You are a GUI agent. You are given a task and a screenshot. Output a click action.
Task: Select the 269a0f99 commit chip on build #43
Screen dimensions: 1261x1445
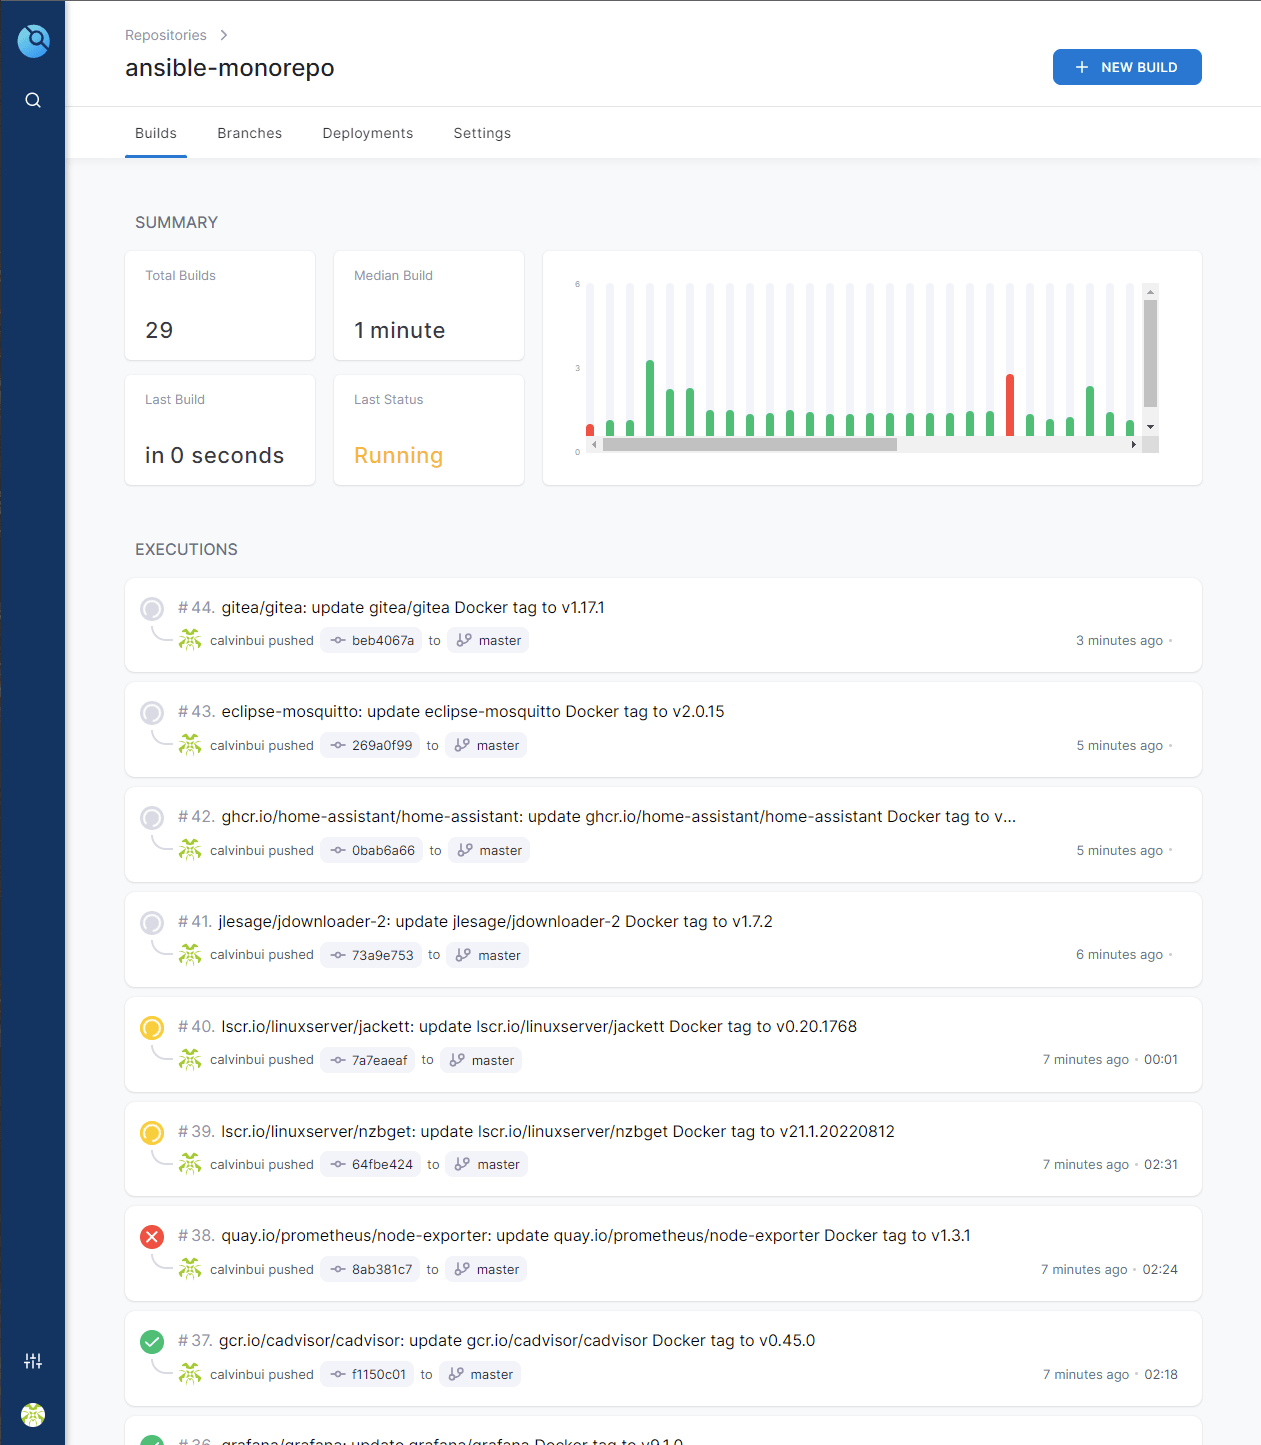tap(370, 745)
